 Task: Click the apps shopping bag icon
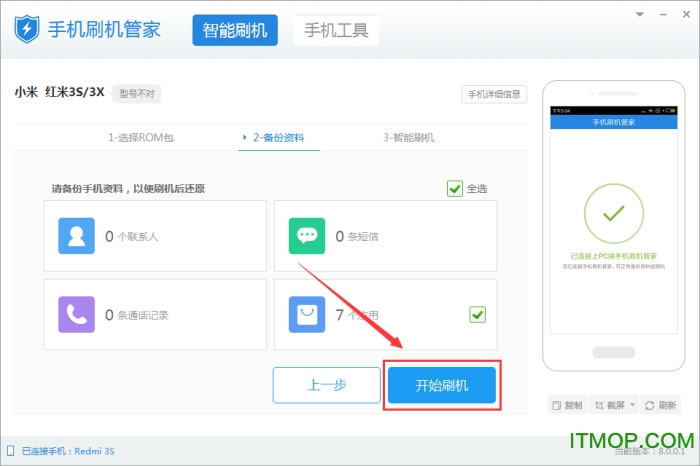coord(307,314)
